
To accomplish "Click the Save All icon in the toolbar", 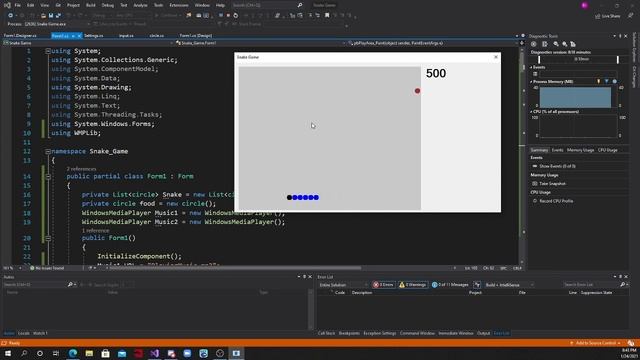I will (58, 16).
